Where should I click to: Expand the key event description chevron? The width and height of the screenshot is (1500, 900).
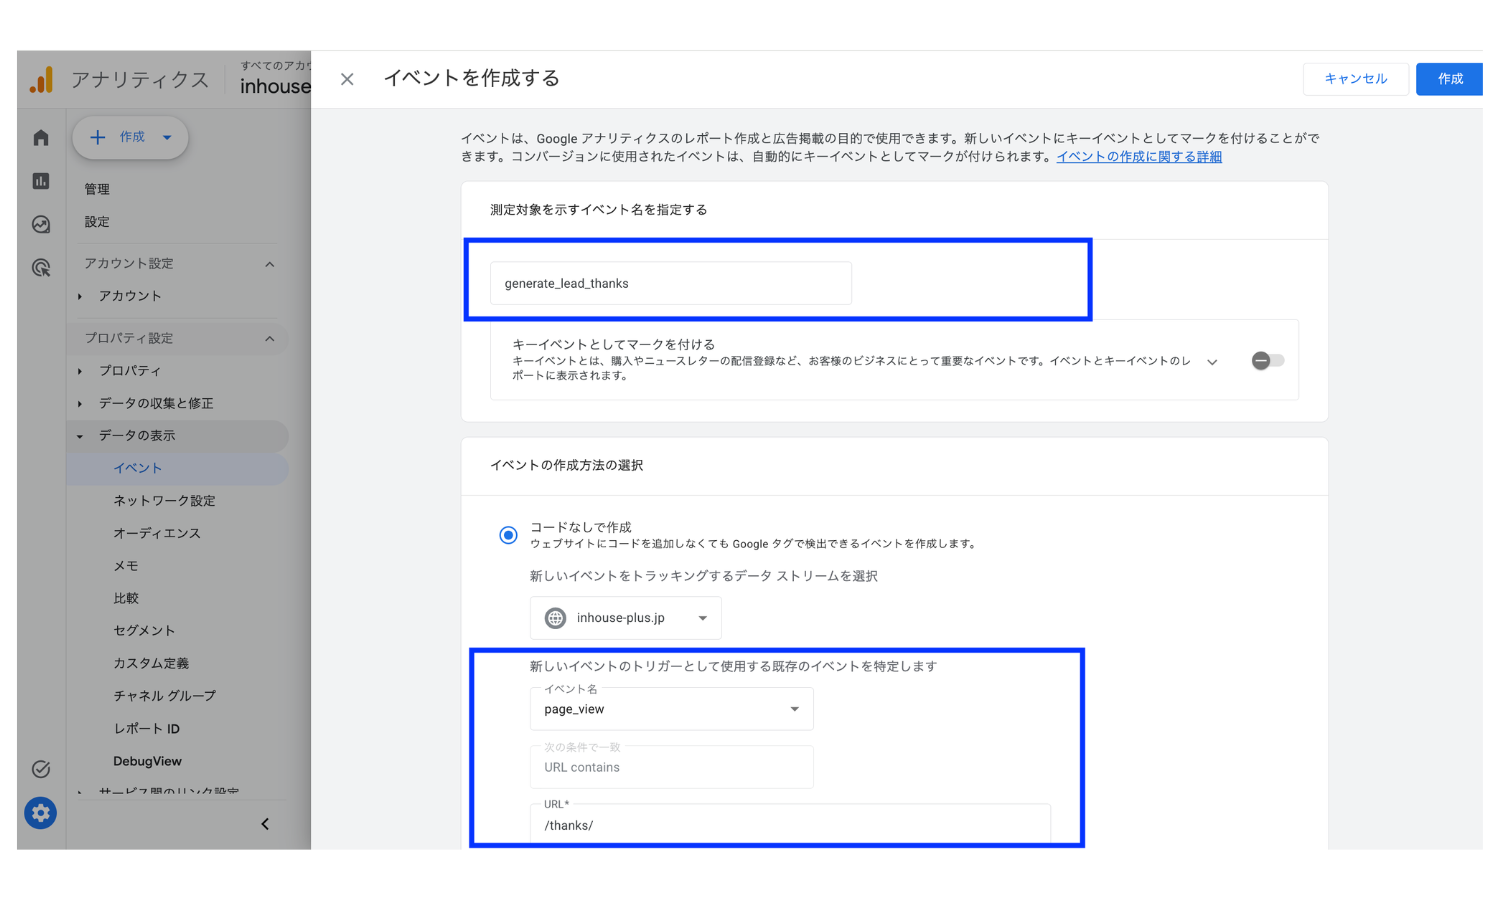click(1212, 362)
